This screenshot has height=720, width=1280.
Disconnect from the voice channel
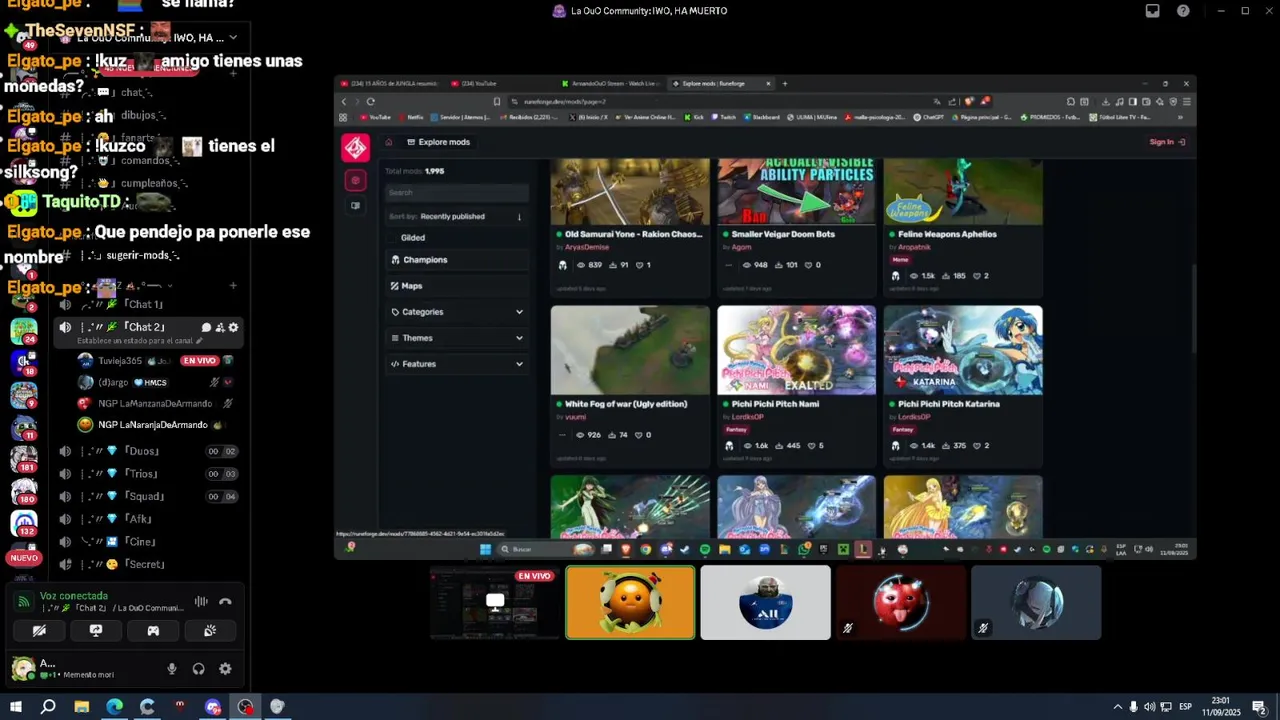(225, 602)
